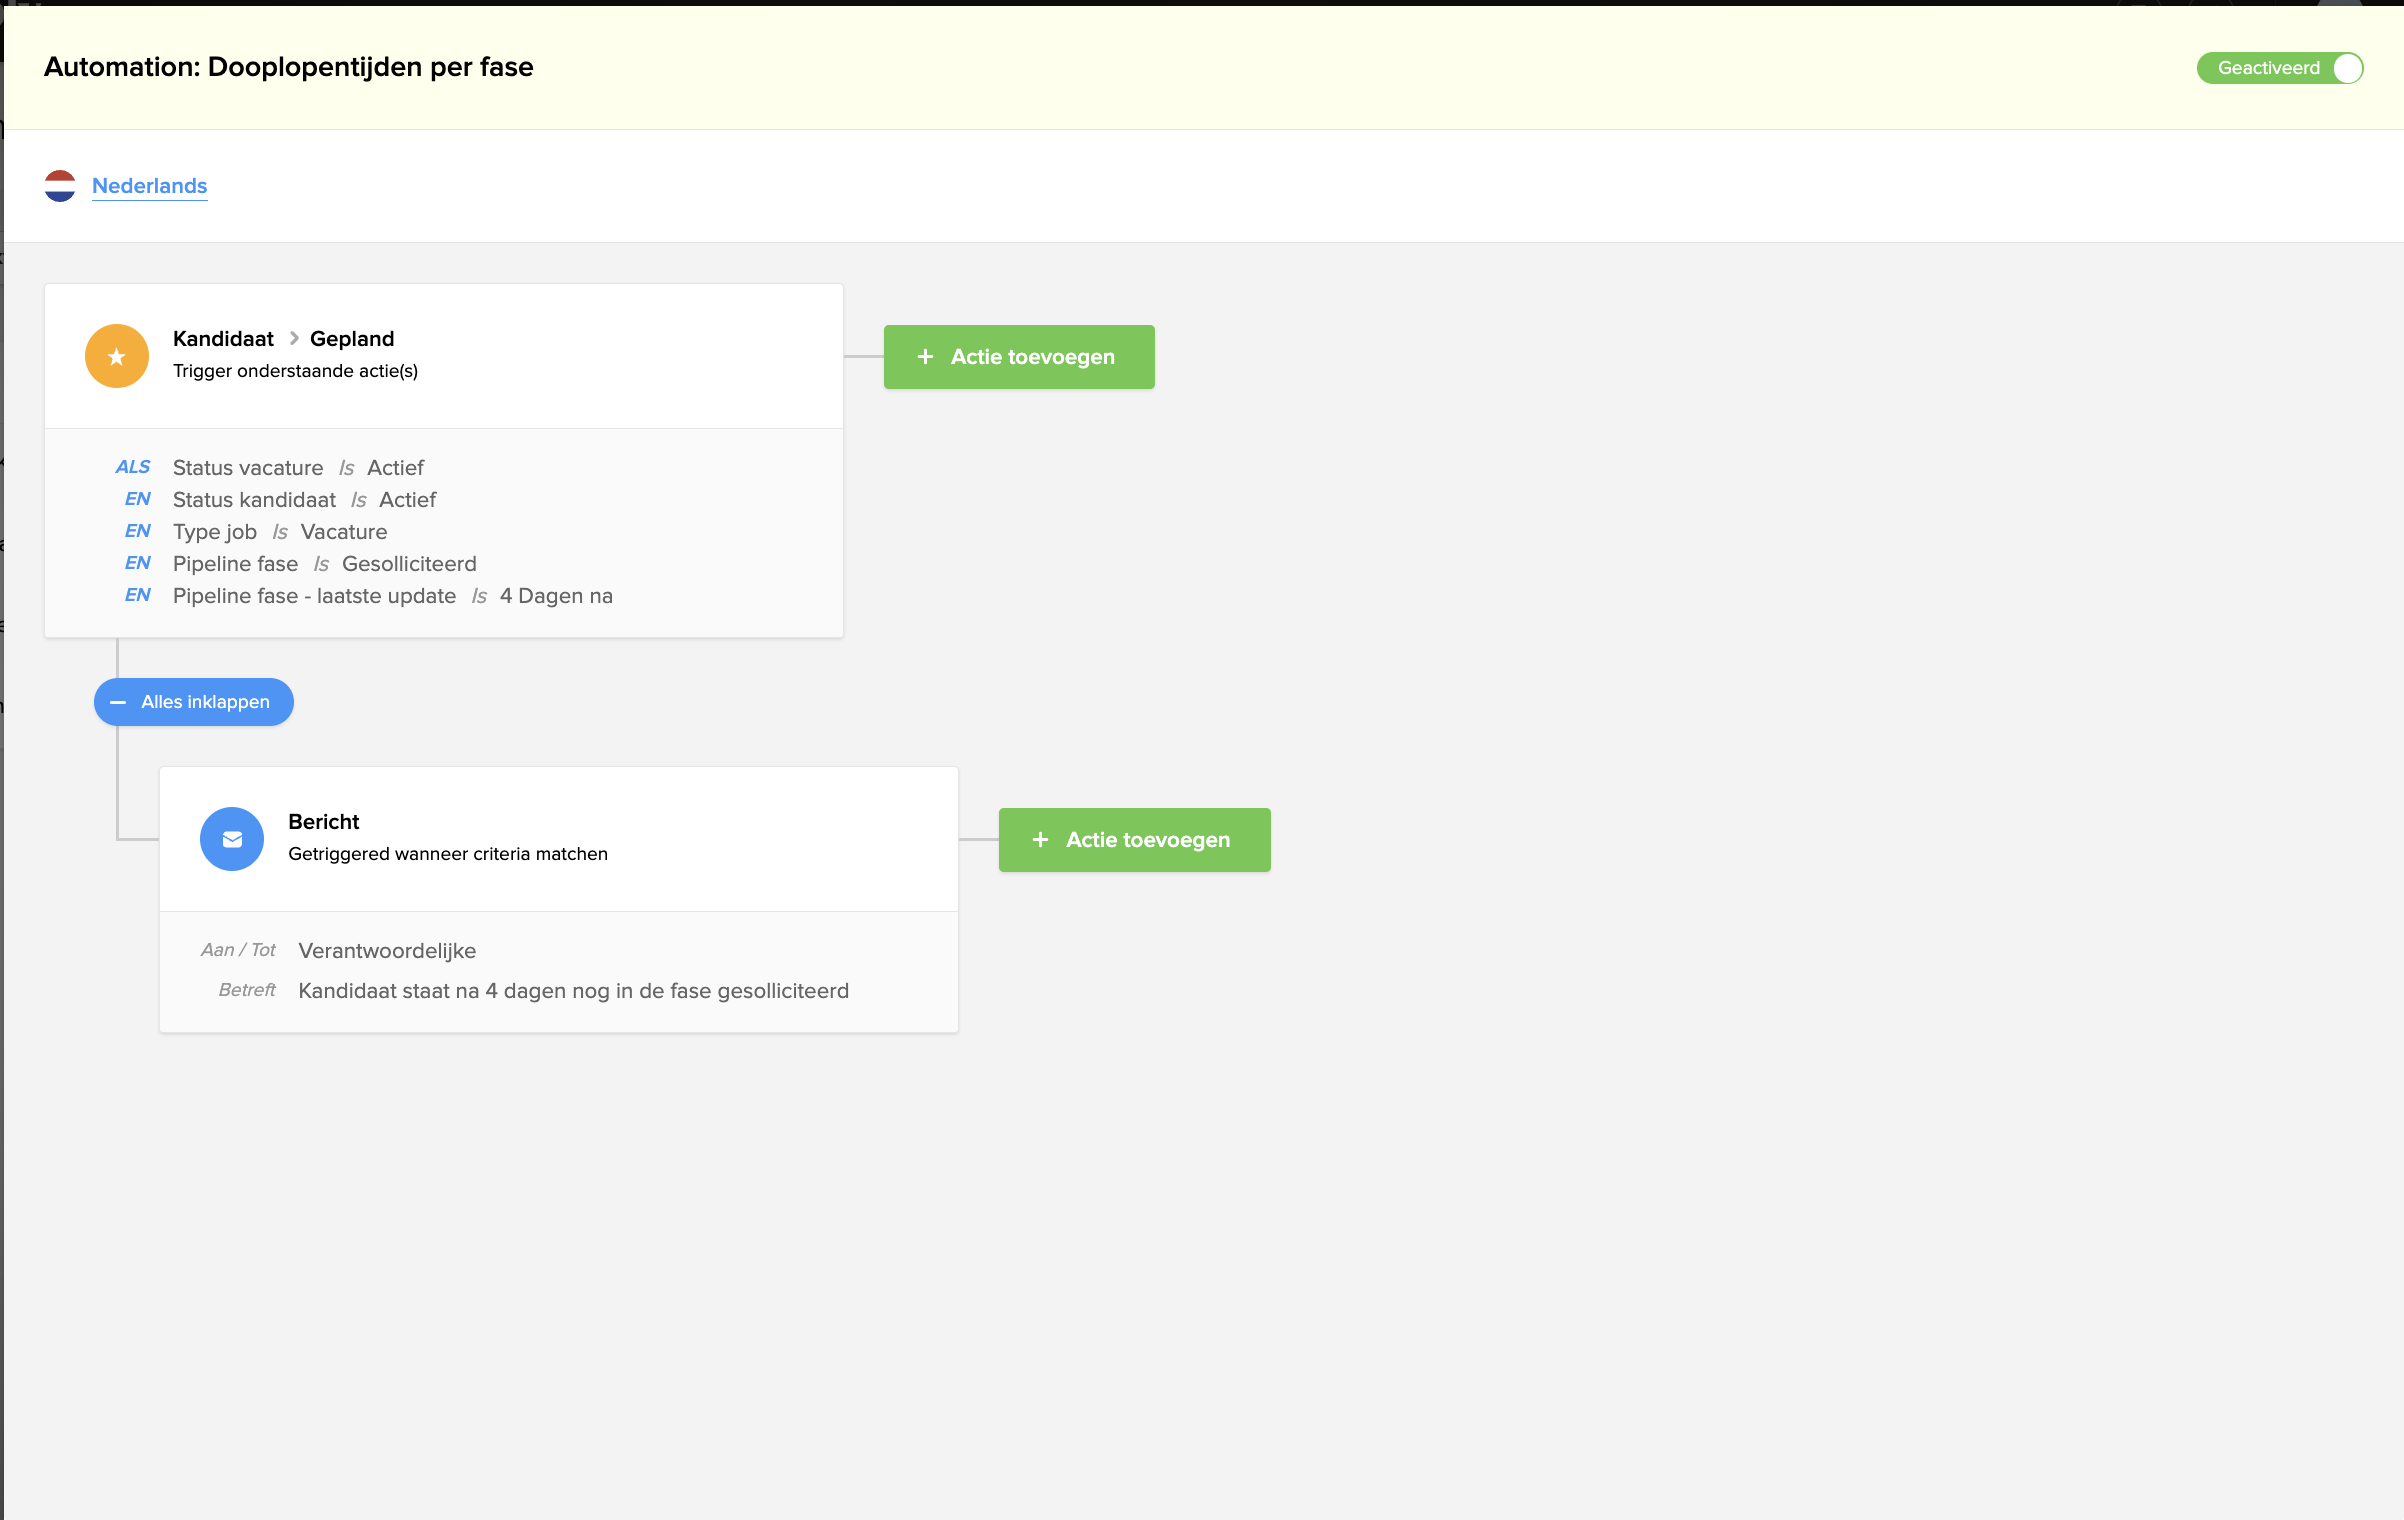Image resolution: width=2404 pixels, height=1520 pixels.
Task: Click condition 'Status kandidaat Is Actief'
Action: 304,500
